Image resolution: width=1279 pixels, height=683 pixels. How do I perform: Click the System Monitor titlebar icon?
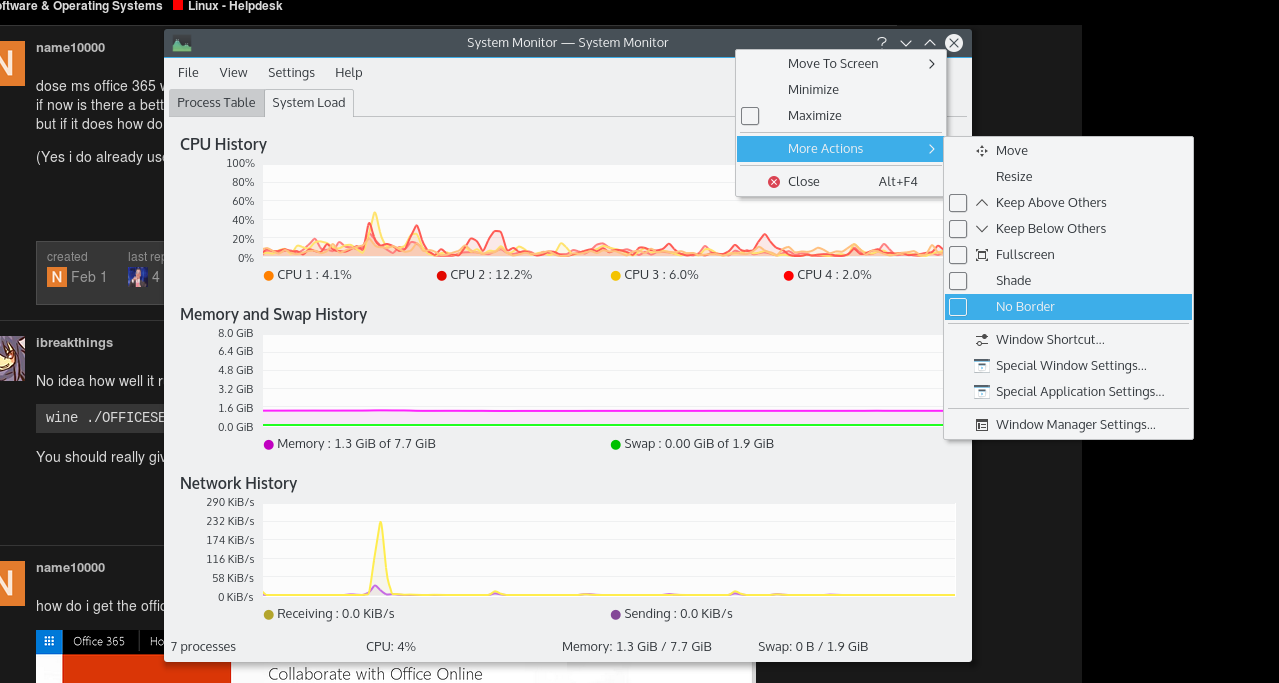tap(182, 42)
